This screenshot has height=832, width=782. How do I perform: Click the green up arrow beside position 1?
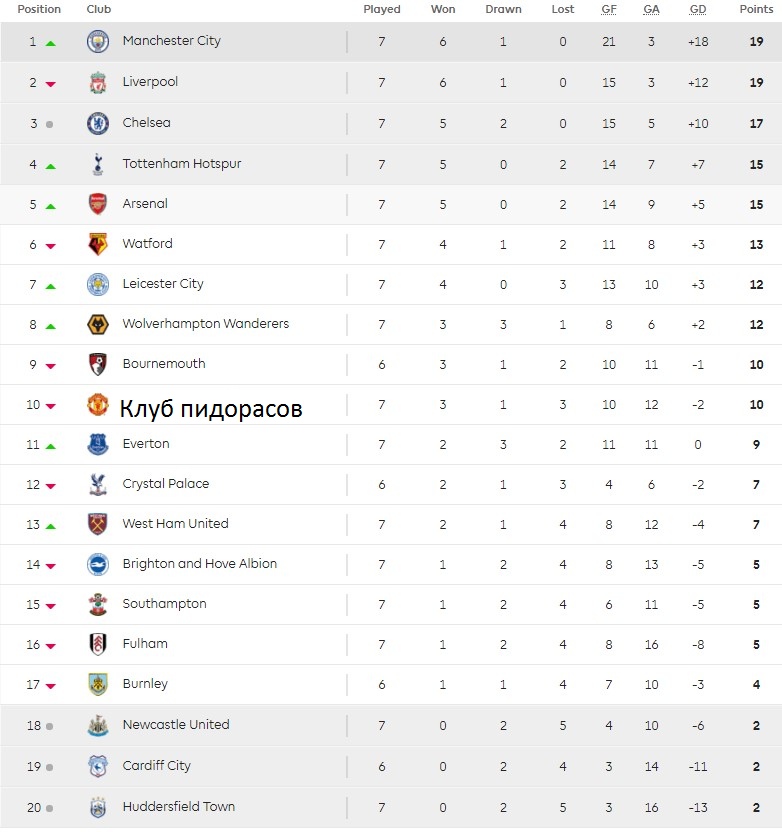50,44
